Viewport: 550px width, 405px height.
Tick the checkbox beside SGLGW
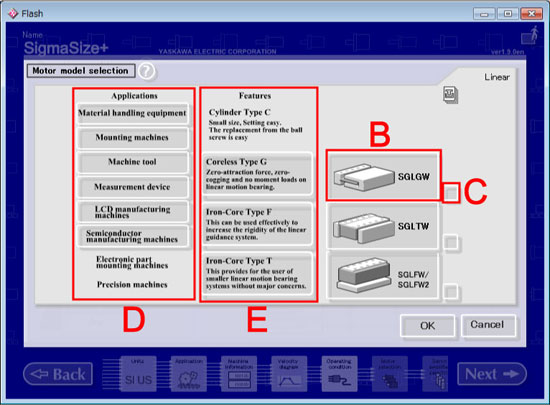[451, 193]
